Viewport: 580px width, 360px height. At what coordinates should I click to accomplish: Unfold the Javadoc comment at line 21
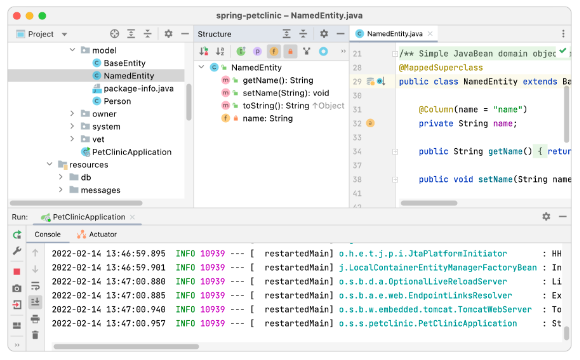click(395, 54)
